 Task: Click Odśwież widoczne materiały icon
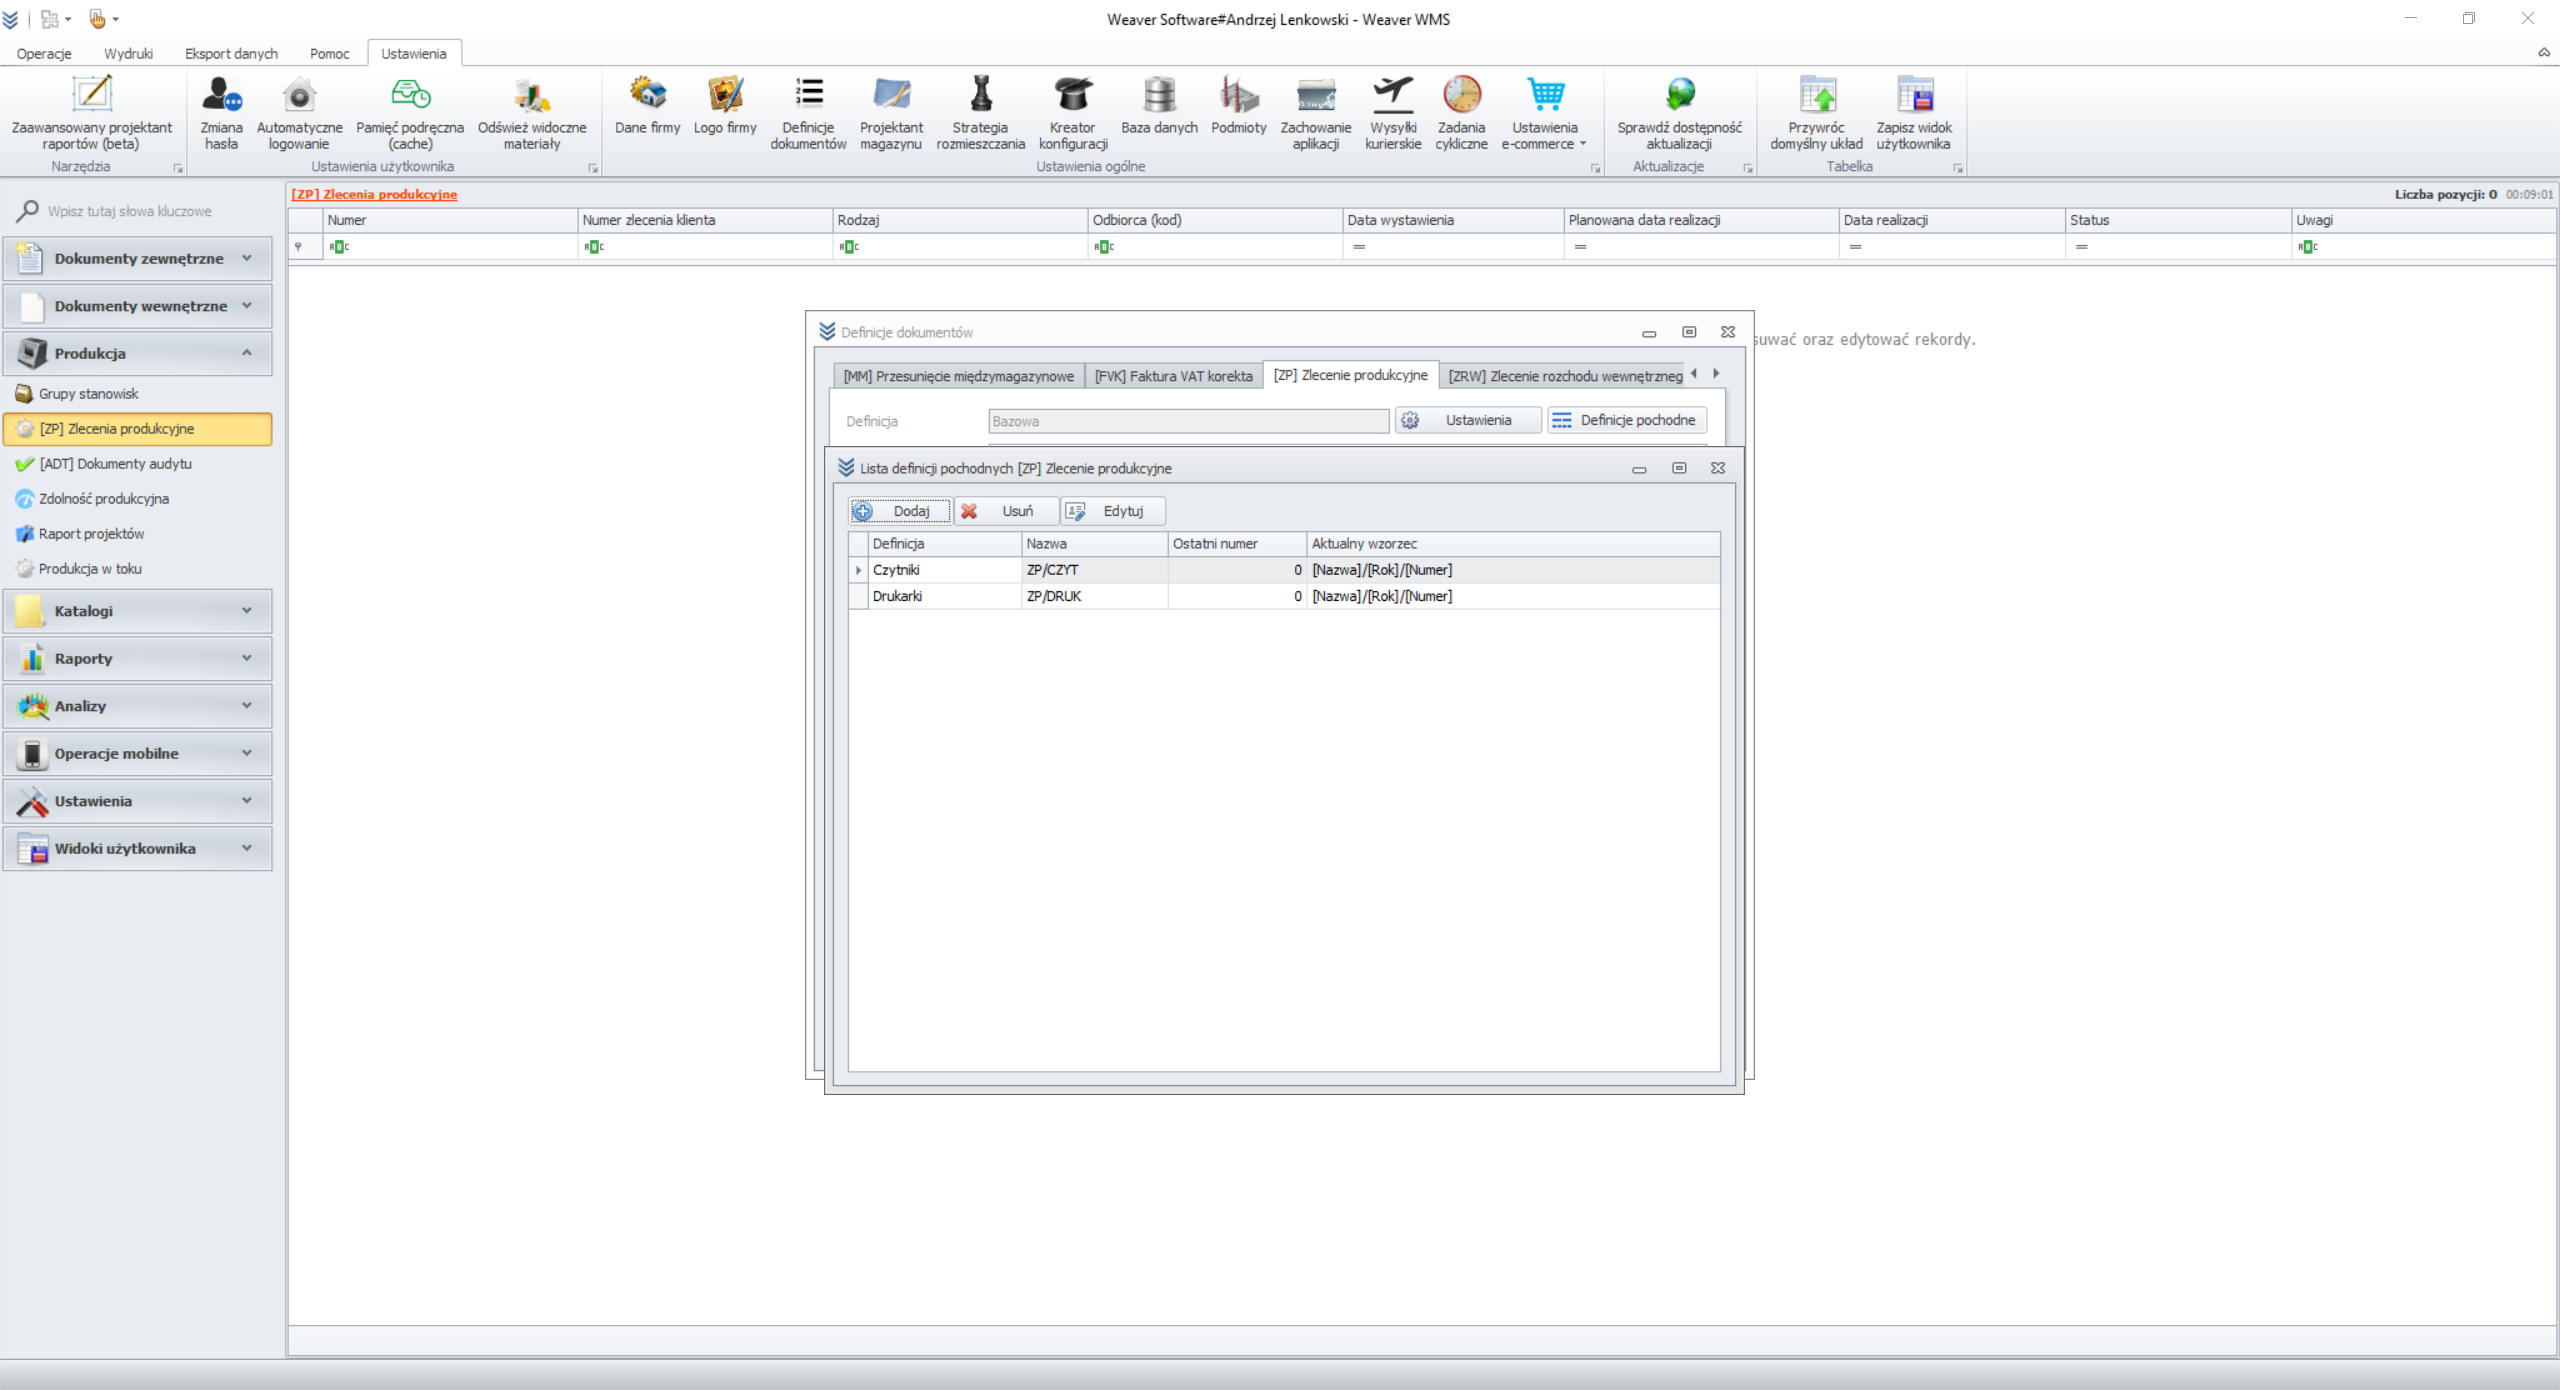tap(532, 95)
